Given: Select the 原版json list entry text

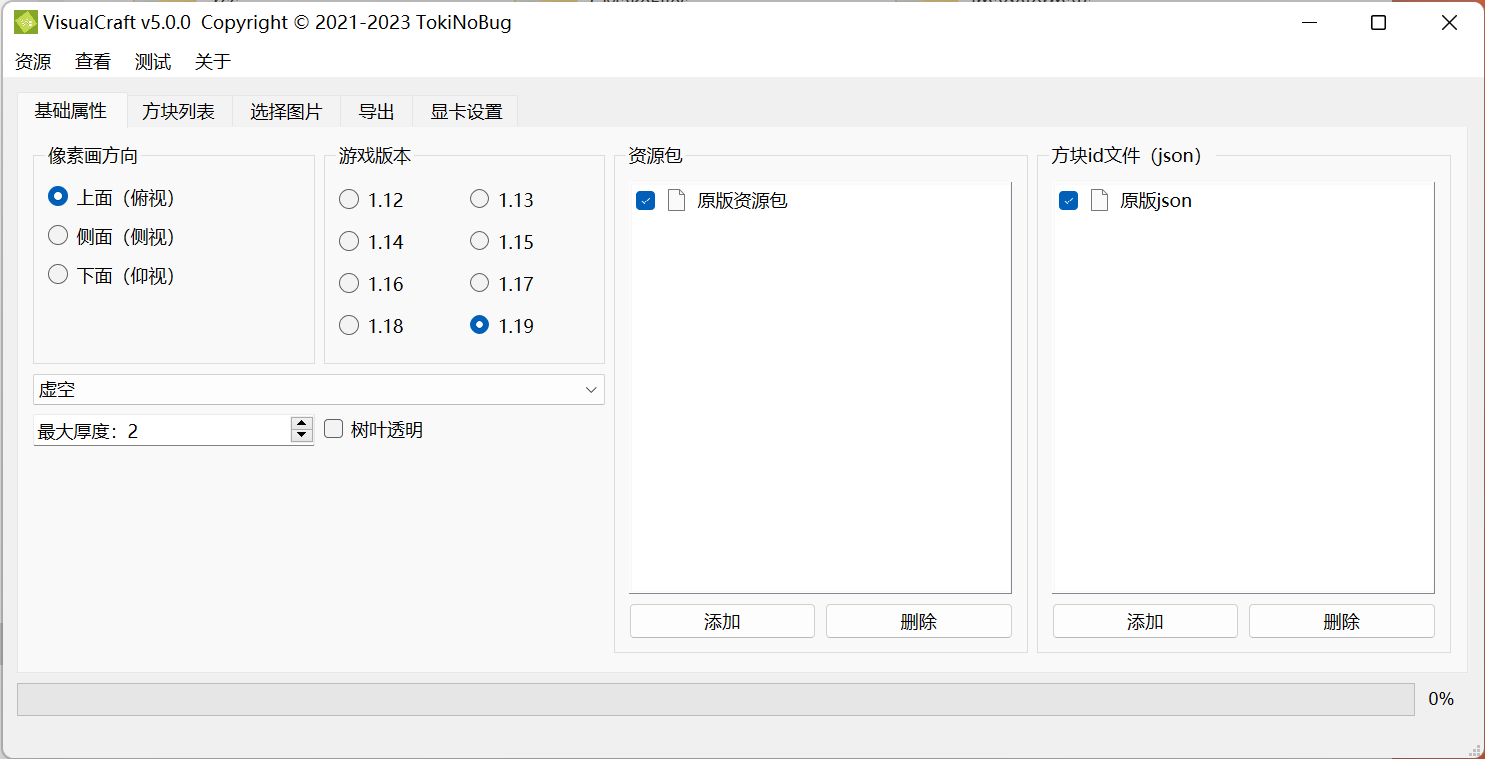Looking at the screenshot, I should point(1156,201).
